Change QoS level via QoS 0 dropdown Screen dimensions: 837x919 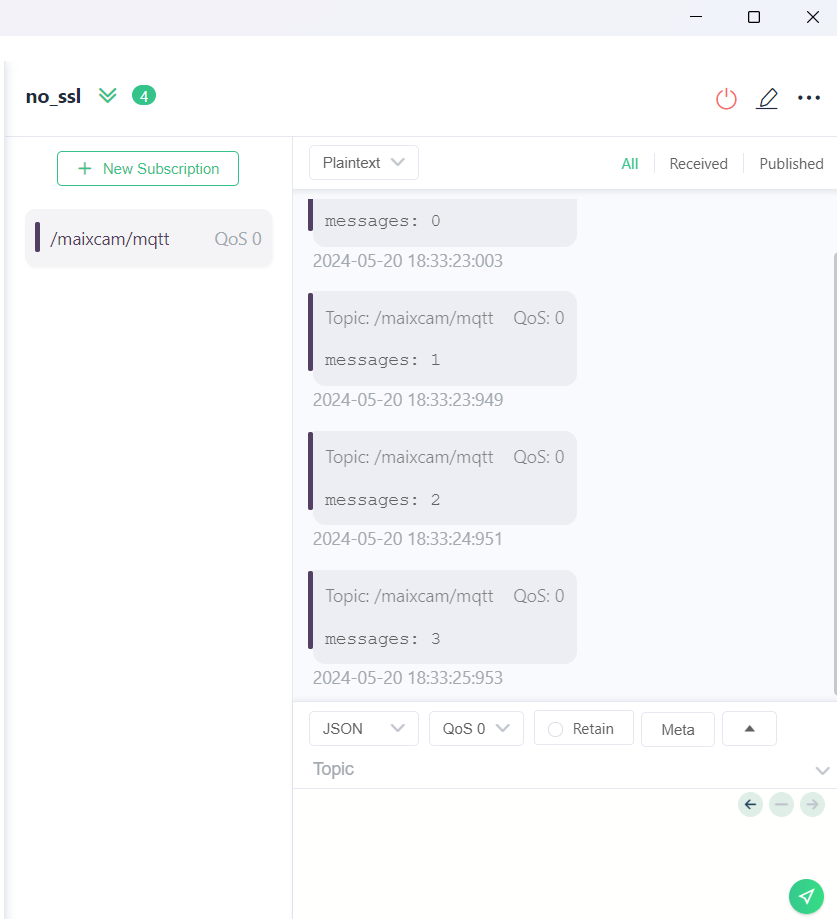pos(476,728)
